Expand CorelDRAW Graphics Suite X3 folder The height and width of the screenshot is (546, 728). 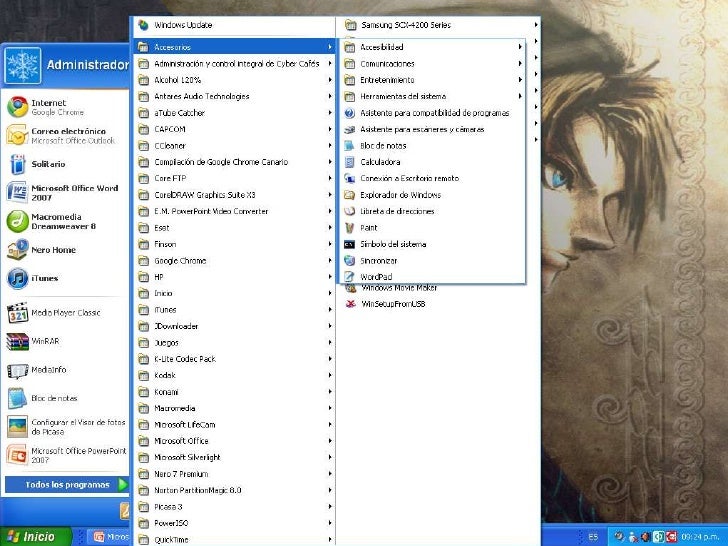[x=234, y=195]
